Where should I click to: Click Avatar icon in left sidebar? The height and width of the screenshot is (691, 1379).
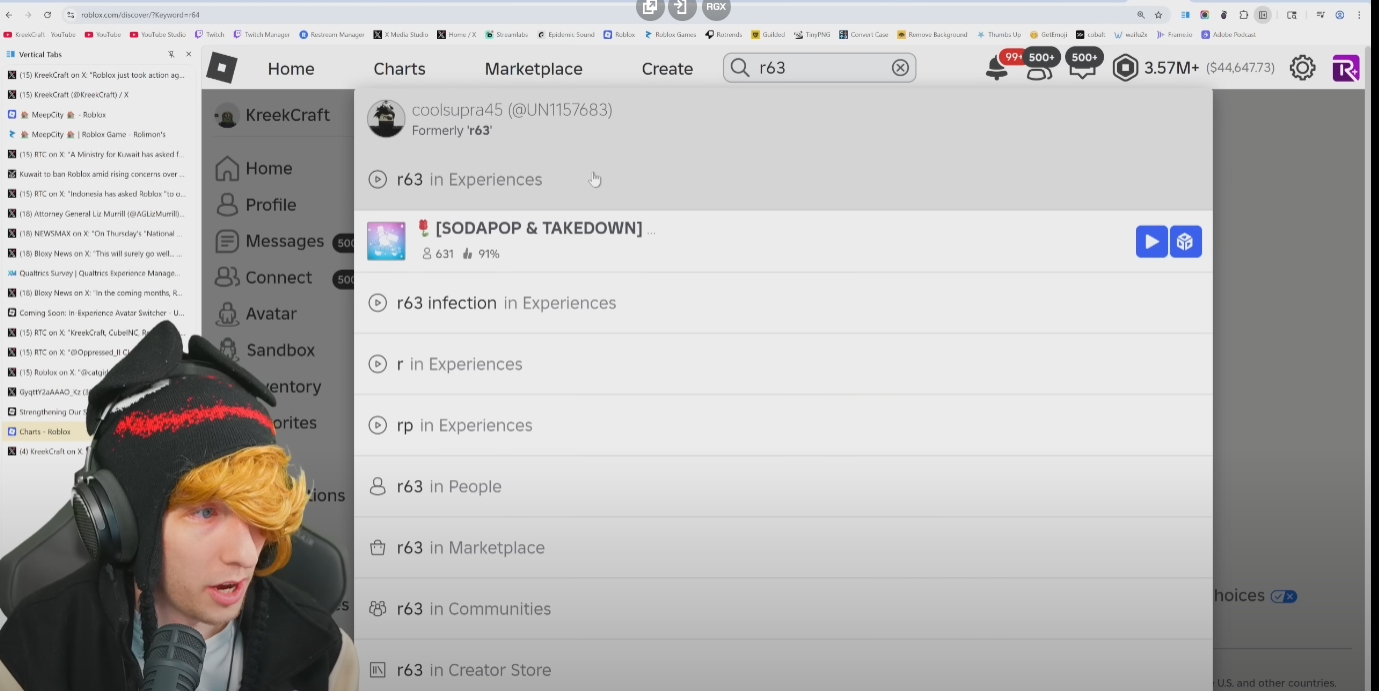pyautogui.click(x=228, y=314)
